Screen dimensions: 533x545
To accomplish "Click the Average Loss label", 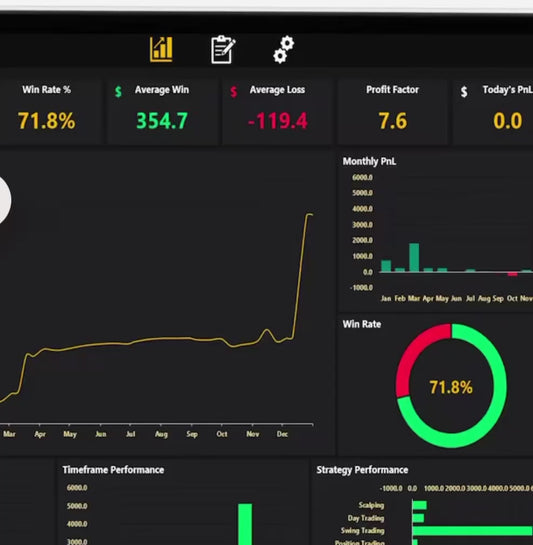I will tap(277, 90).
